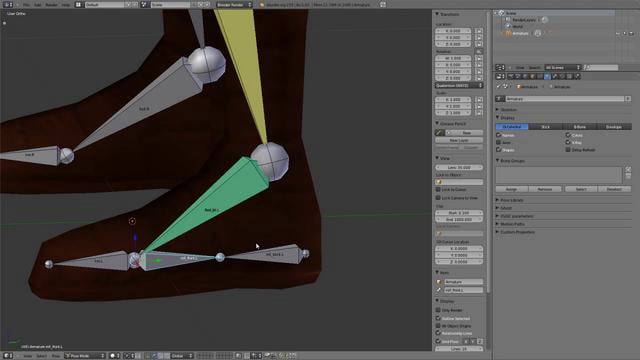Enable the Axes display checkbox
This screenshot has width=640, height=360.
(498, 142)
